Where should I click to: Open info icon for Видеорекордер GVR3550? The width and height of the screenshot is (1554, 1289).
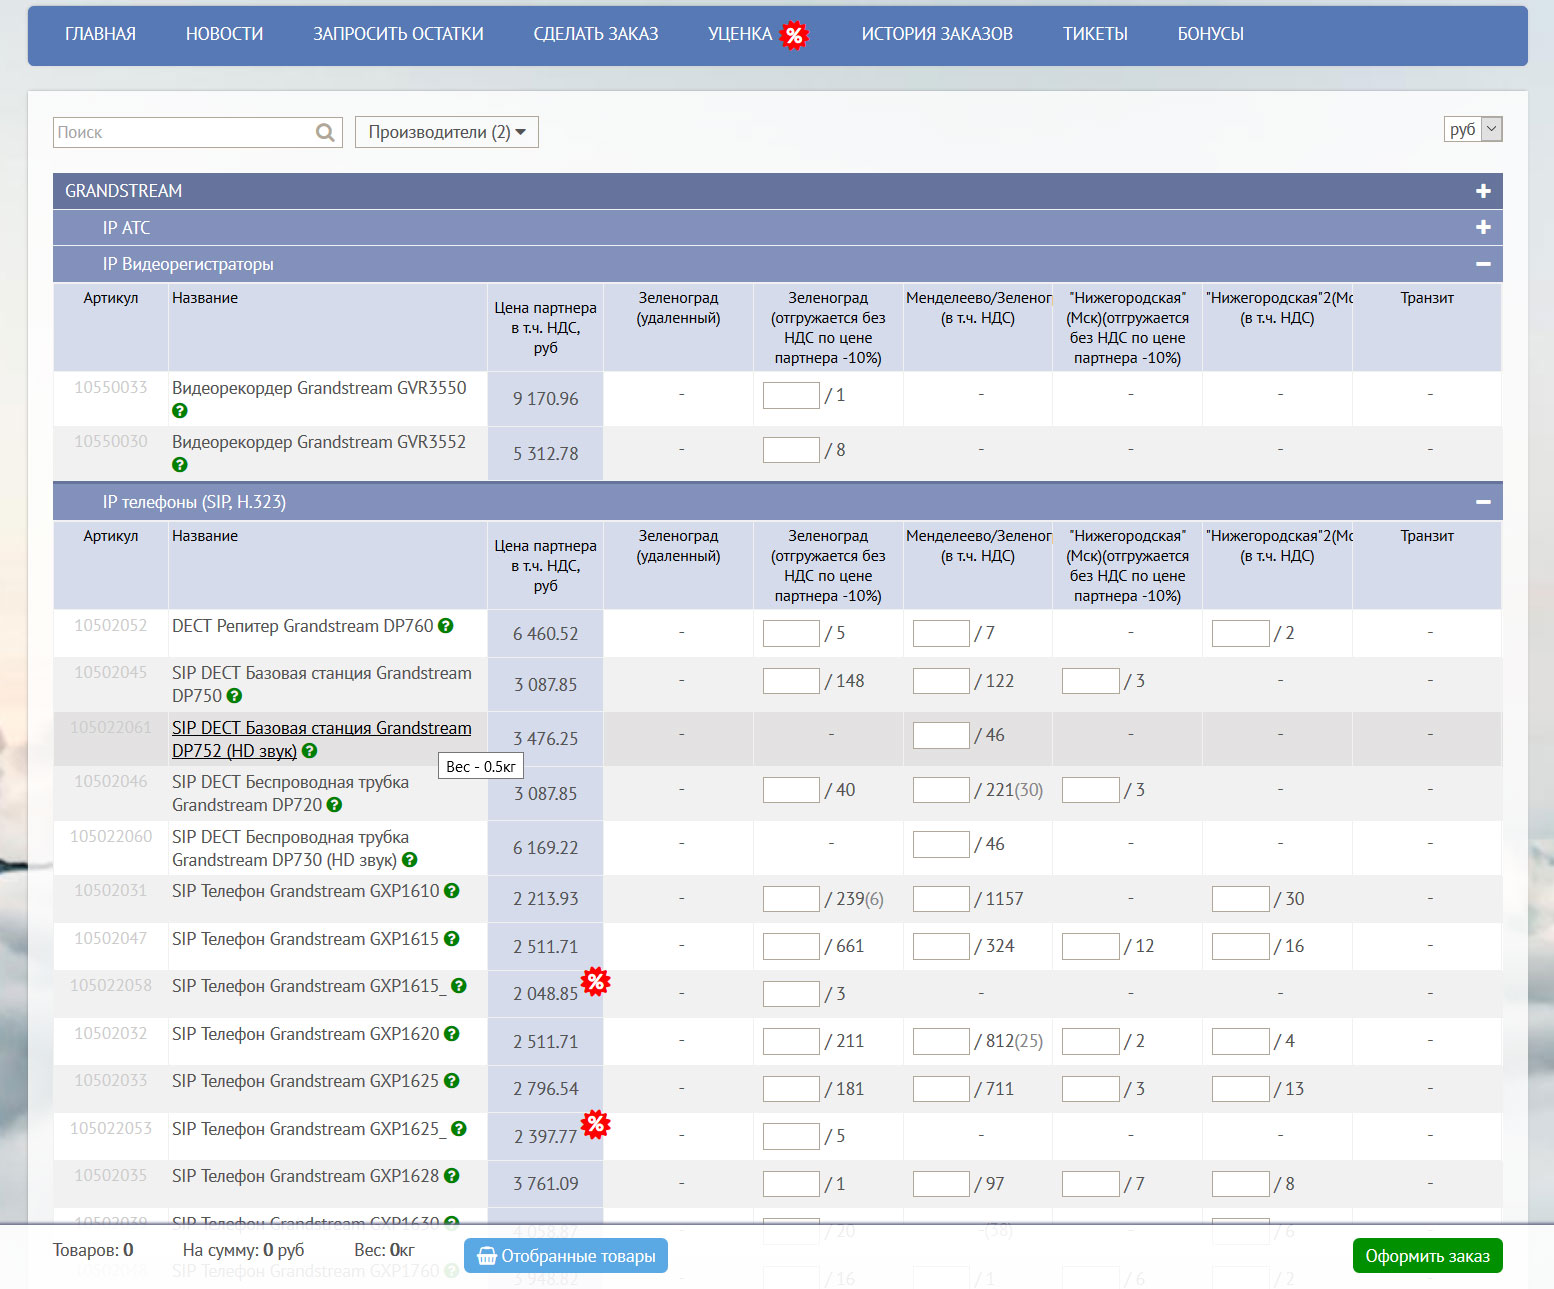pyautogui.click(x=180, y=411)
